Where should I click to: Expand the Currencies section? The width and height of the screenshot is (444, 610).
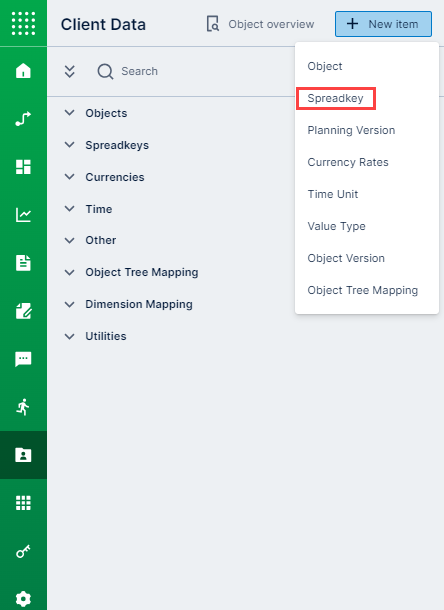(x=104, y=177)
